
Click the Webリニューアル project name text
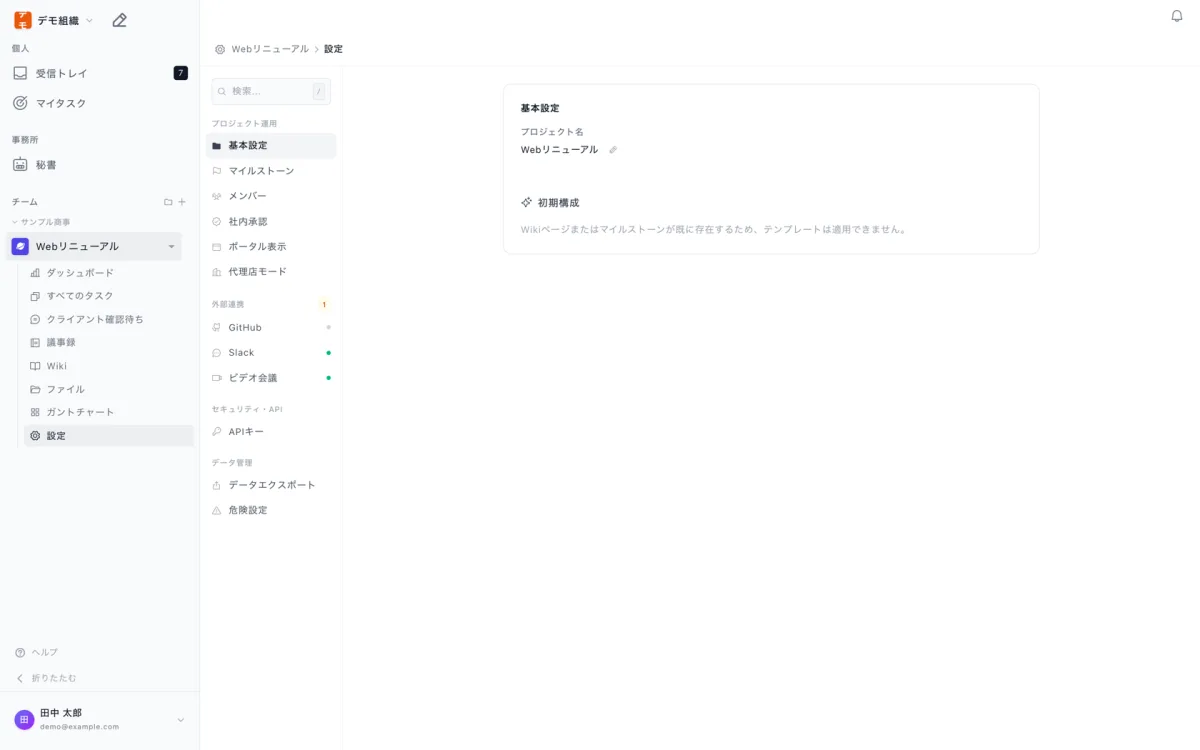point(559,150)
